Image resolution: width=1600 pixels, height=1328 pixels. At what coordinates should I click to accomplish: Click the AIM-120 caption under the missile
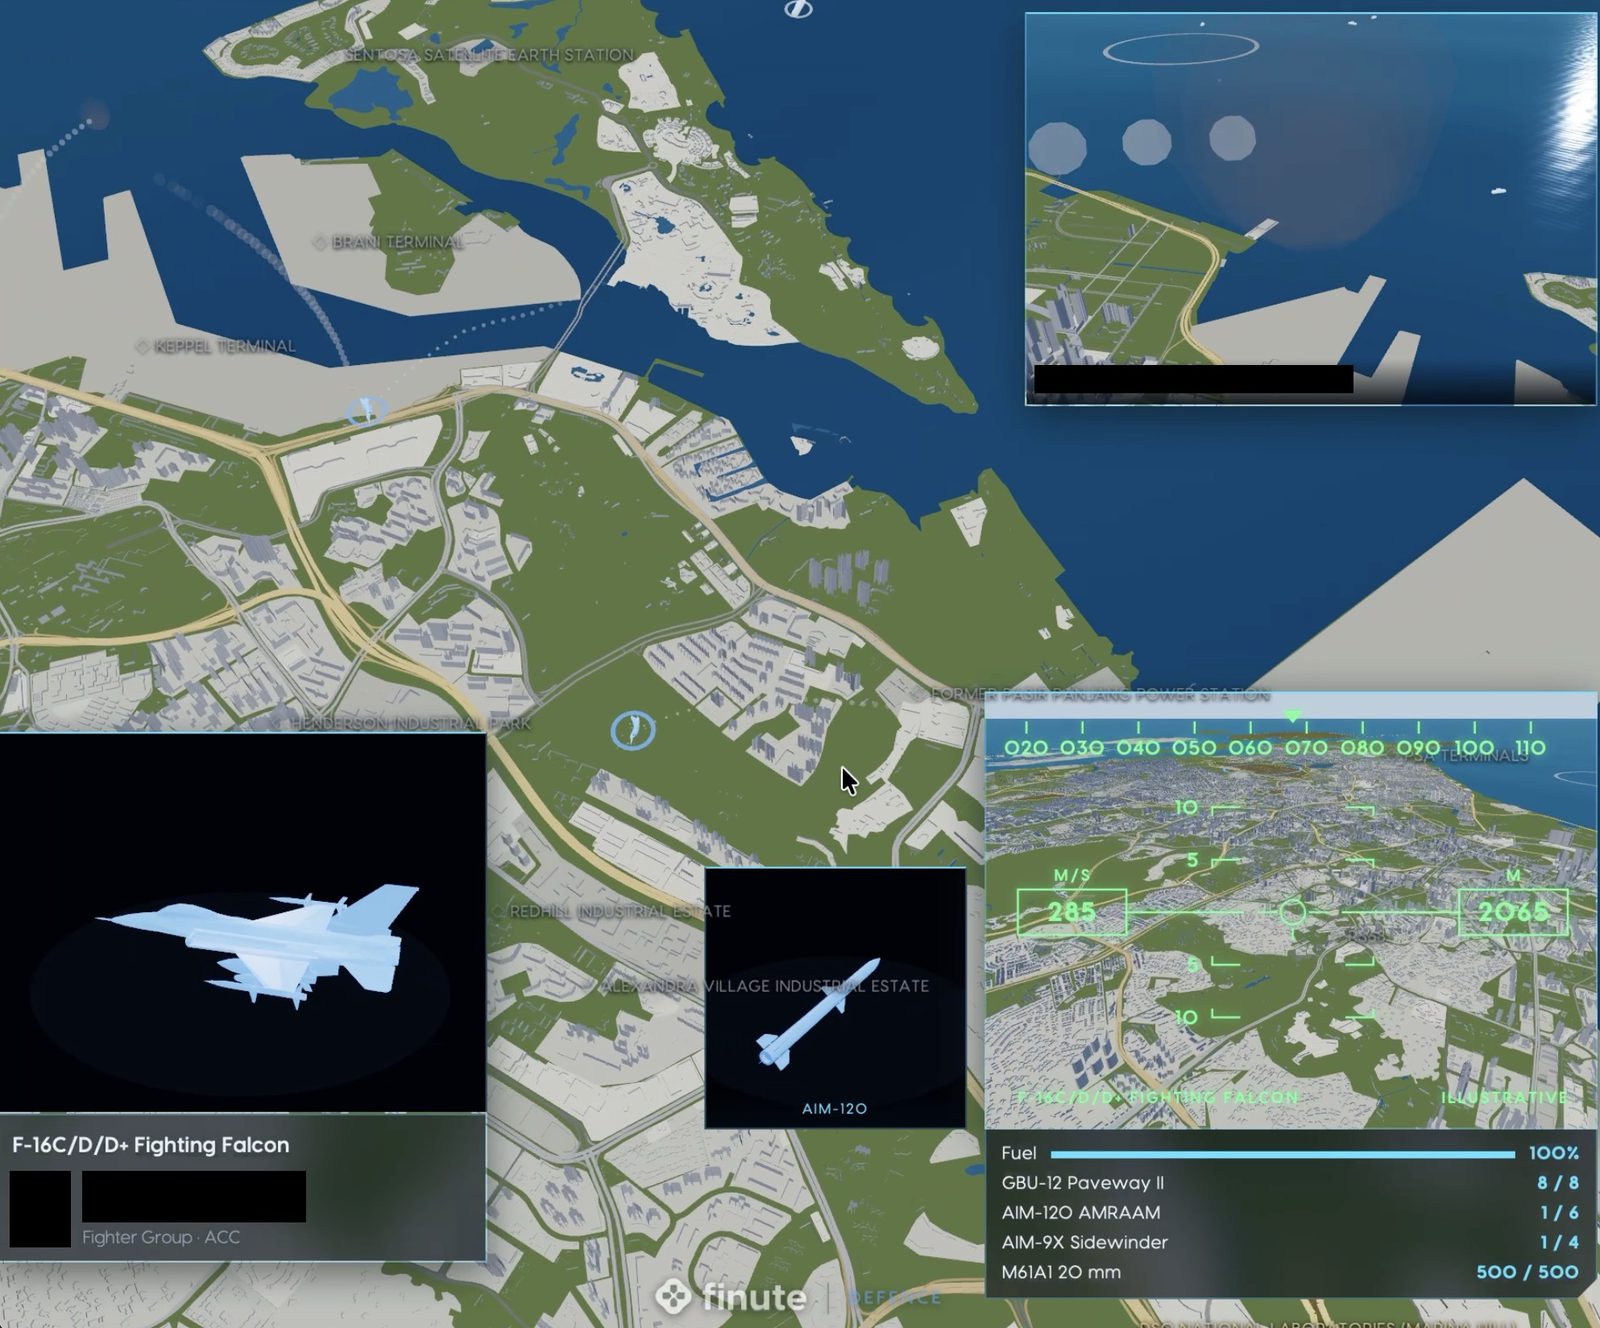pyautogui.click(x=834, y=1109)
